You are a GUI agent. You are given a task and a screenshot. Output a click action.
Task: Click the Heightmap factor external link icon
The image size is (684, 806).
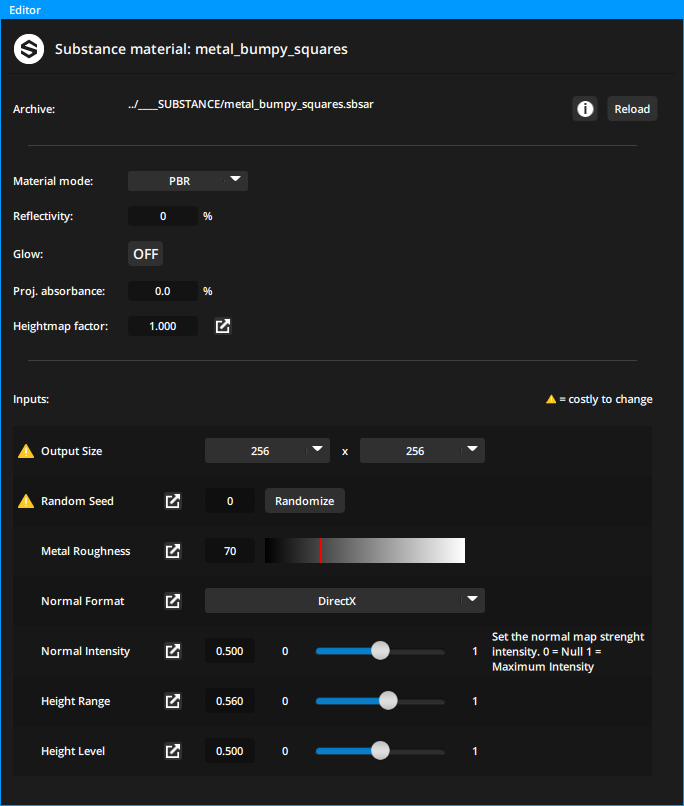coord(223,326)
